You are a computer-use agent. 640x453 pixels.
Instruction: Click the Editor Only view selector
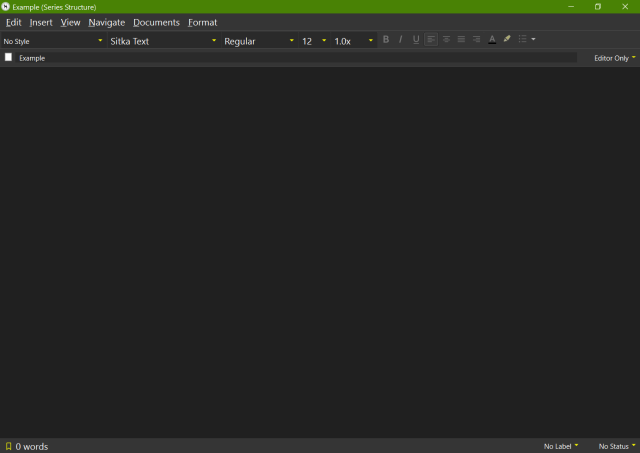(614, 58)
